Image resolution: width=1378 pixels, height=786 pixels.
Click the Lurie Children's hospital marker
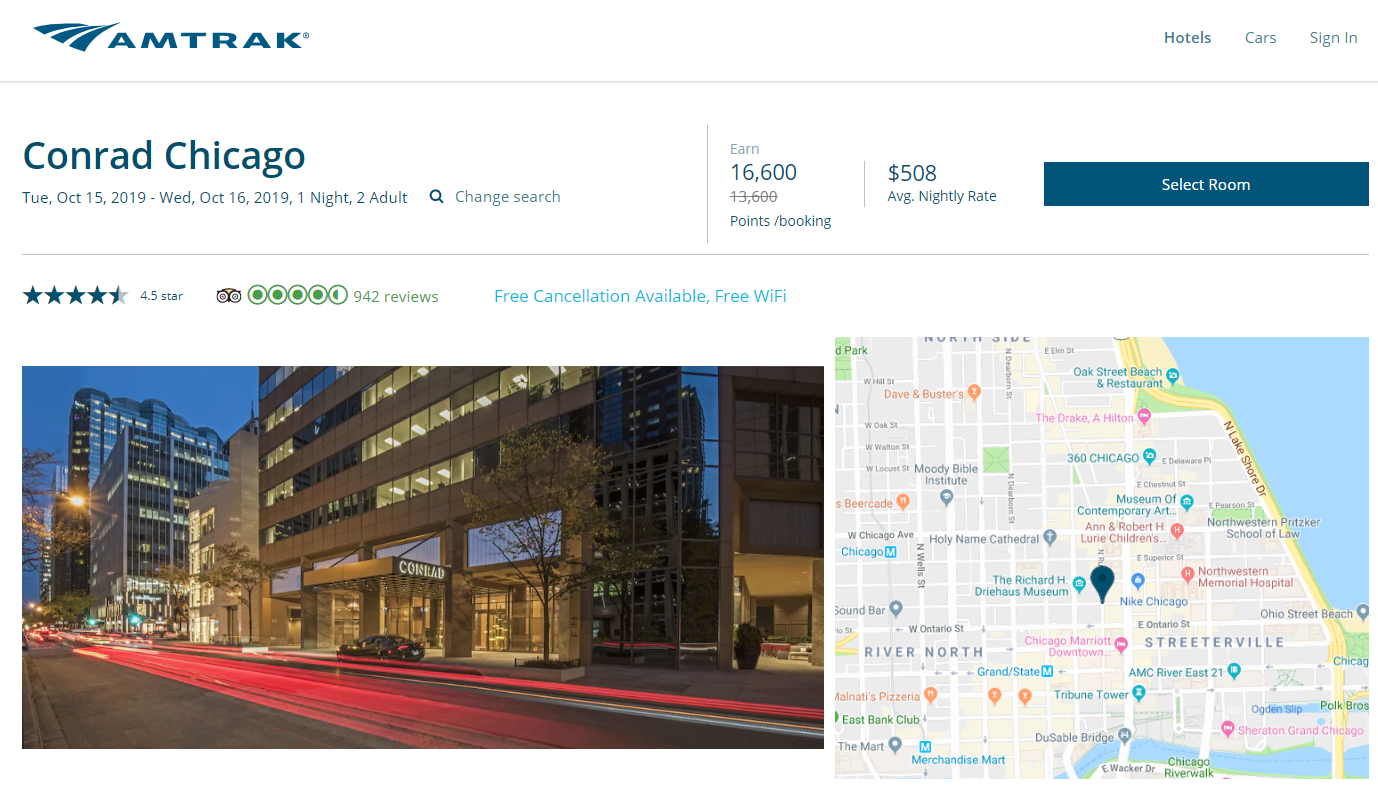[x=1177, y=530]
